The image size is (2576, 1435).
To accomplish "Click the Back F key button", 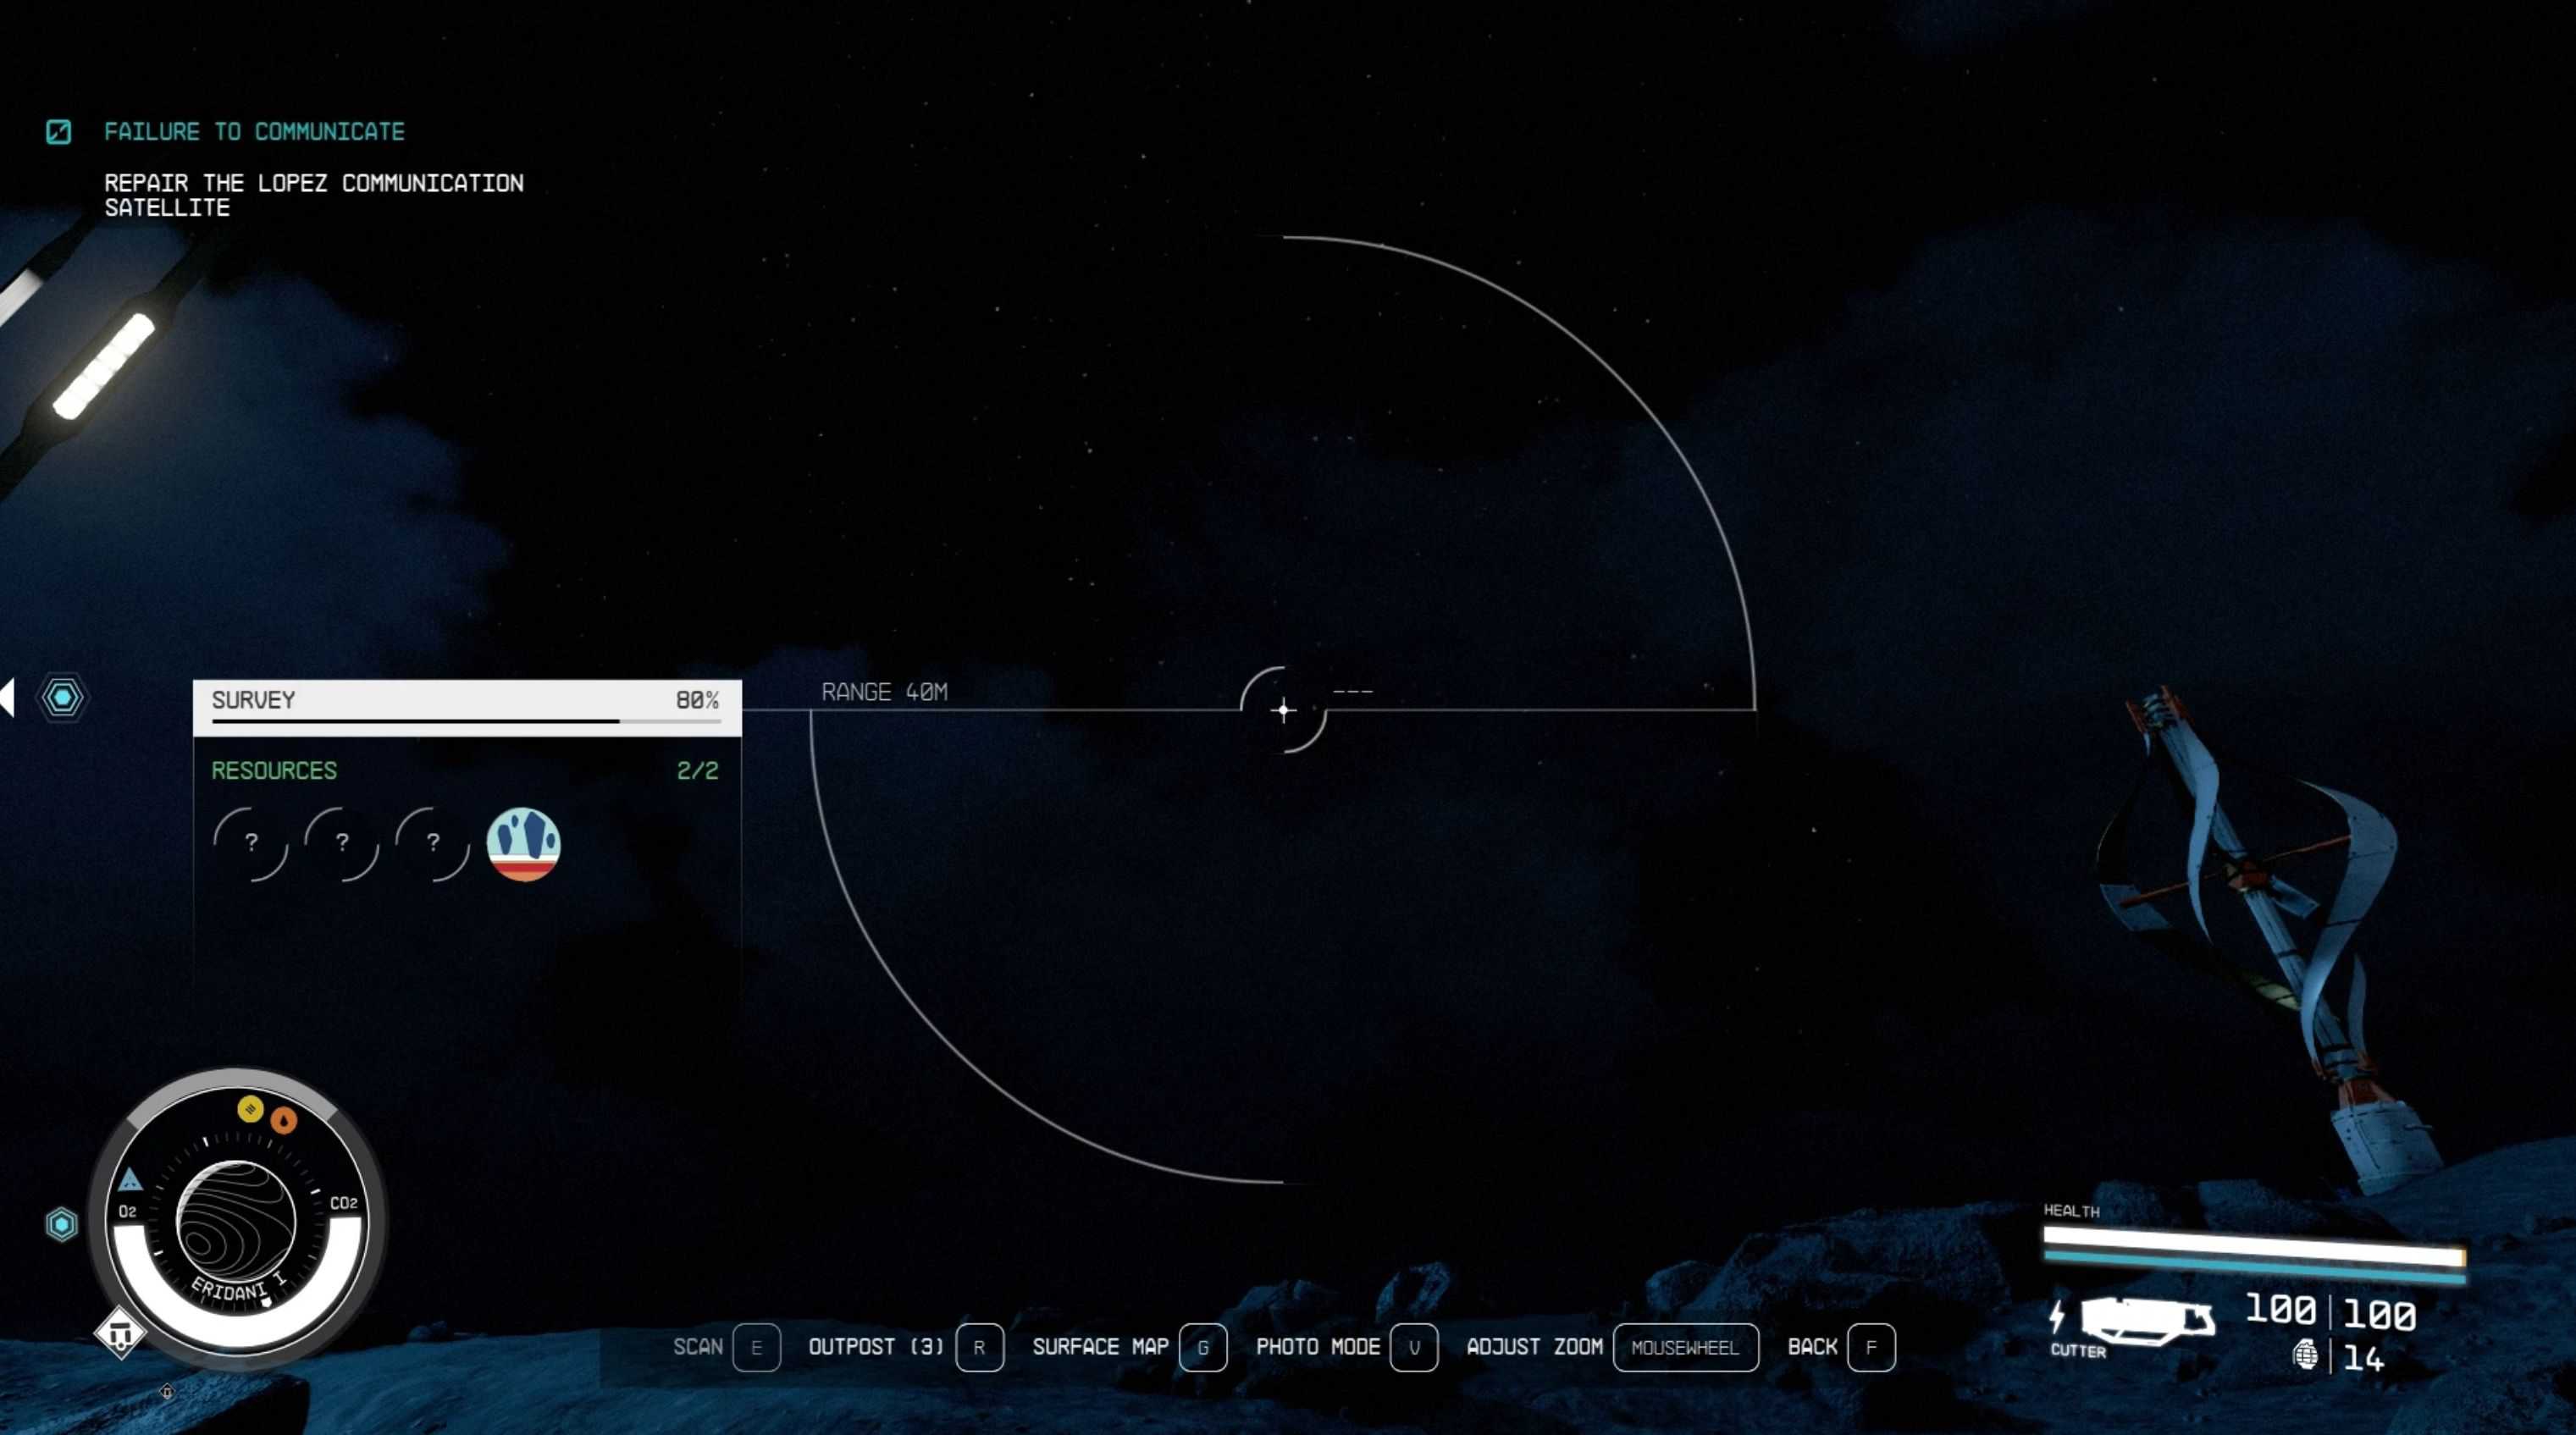I will point(1871,1347).
